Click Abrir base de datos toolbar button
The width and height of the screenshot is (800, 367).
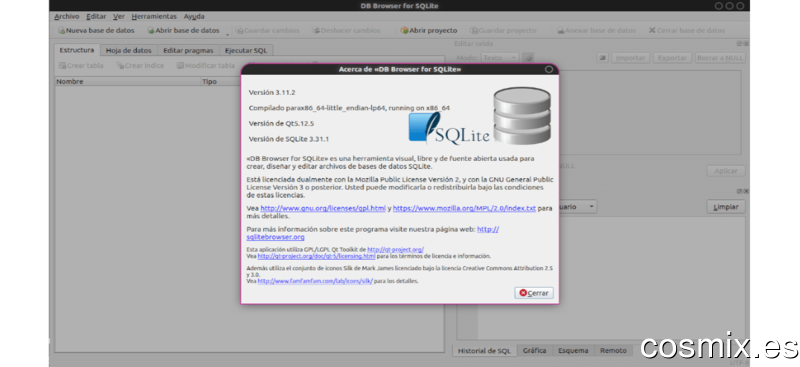click(x=183, y=31)
